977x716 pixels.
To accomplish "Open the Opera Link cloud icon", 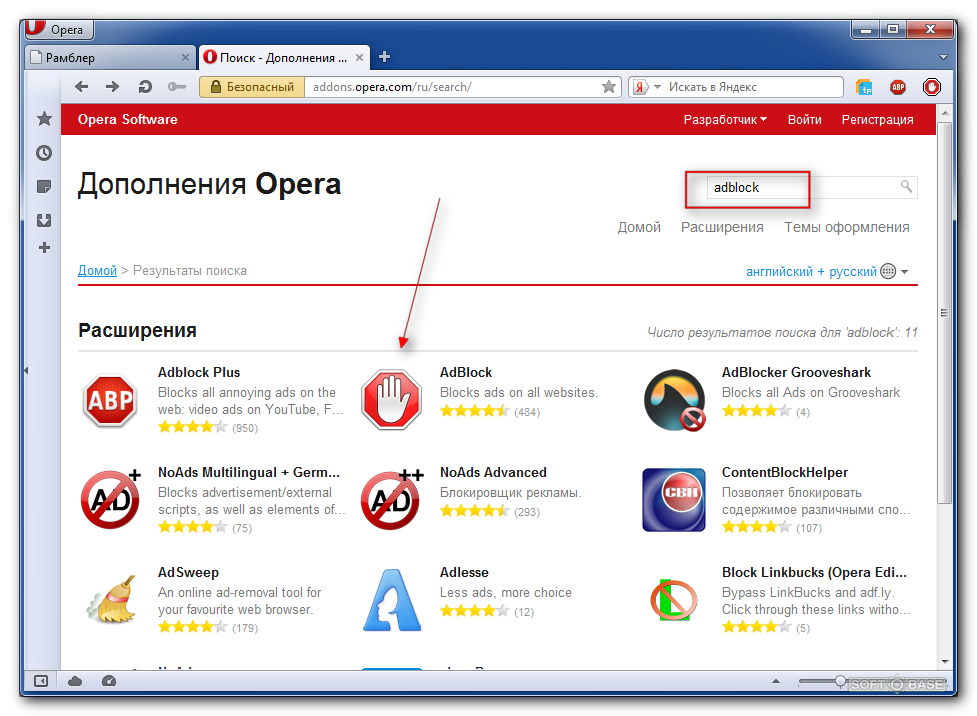I will pos(75,681).
